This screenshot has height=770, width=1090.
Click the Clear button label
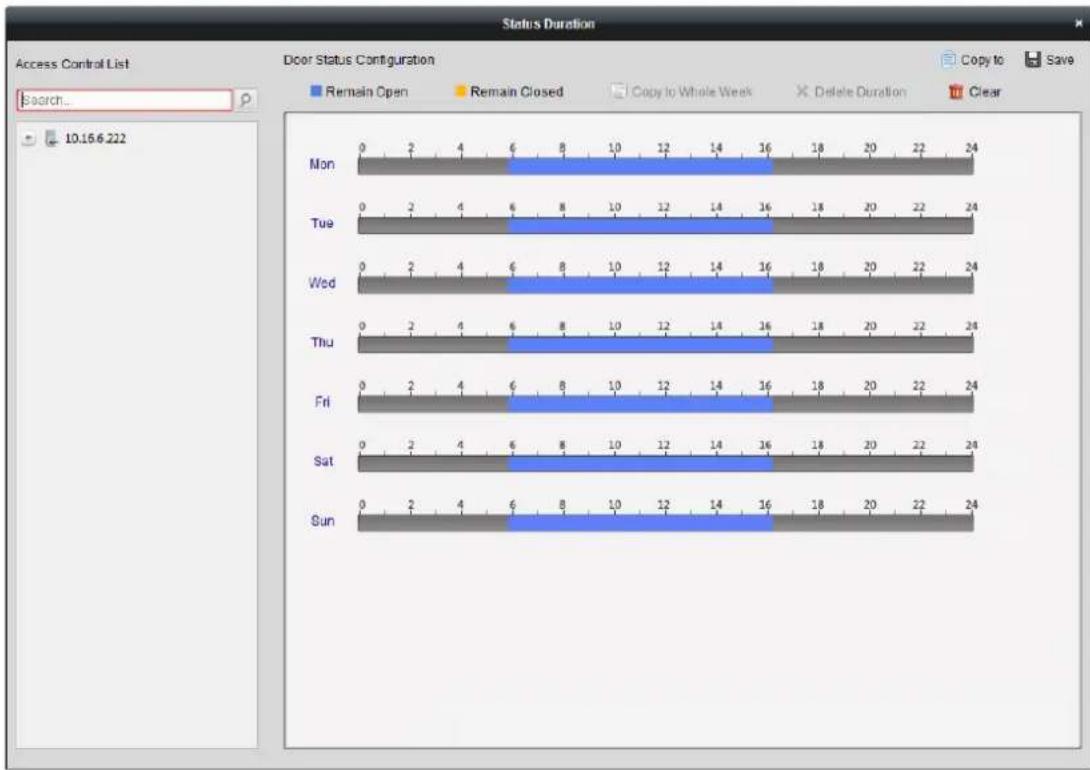(x=985, y=92)
